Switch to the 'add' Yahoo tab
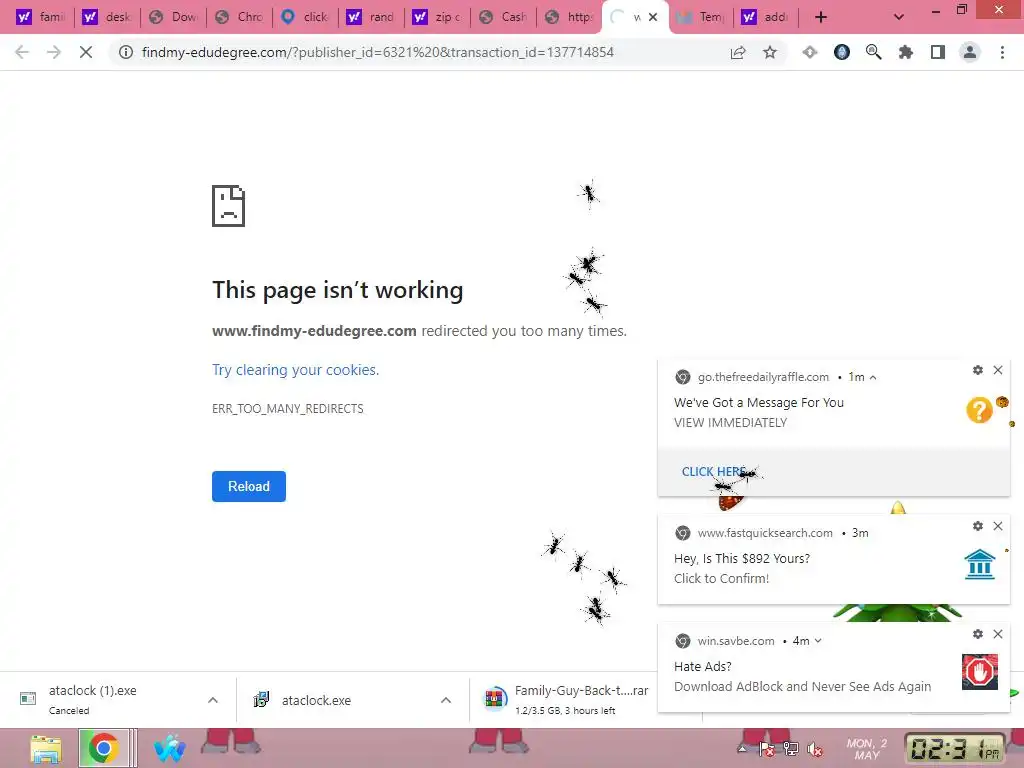This screenshot has width=1024, height=768. pyautogui.click(x=765, y=17)
